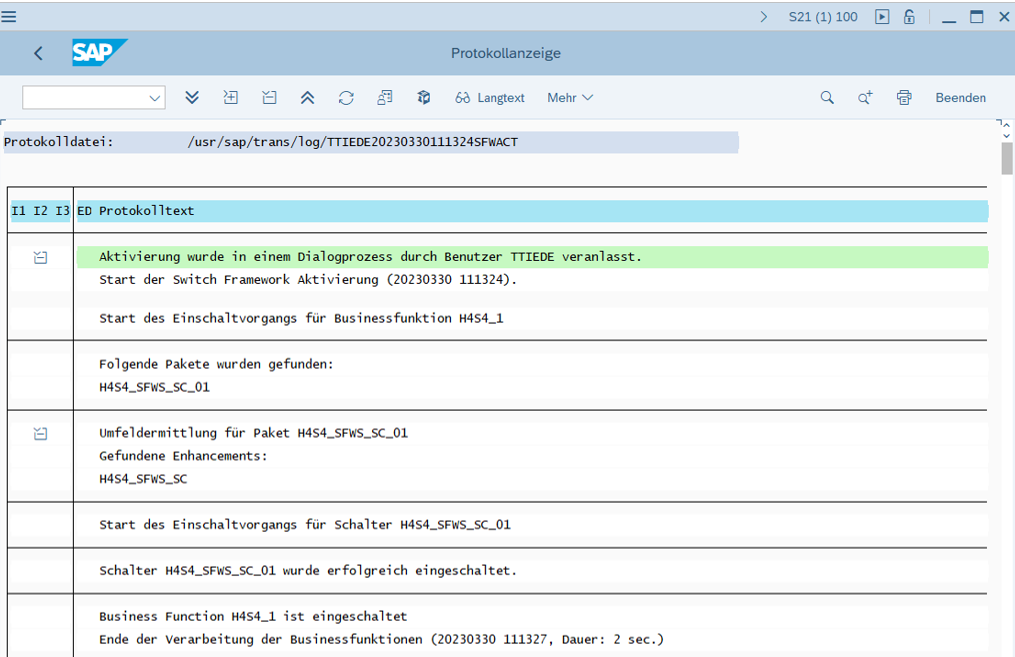
Task: Click the Langtext button
Action: 490,97
